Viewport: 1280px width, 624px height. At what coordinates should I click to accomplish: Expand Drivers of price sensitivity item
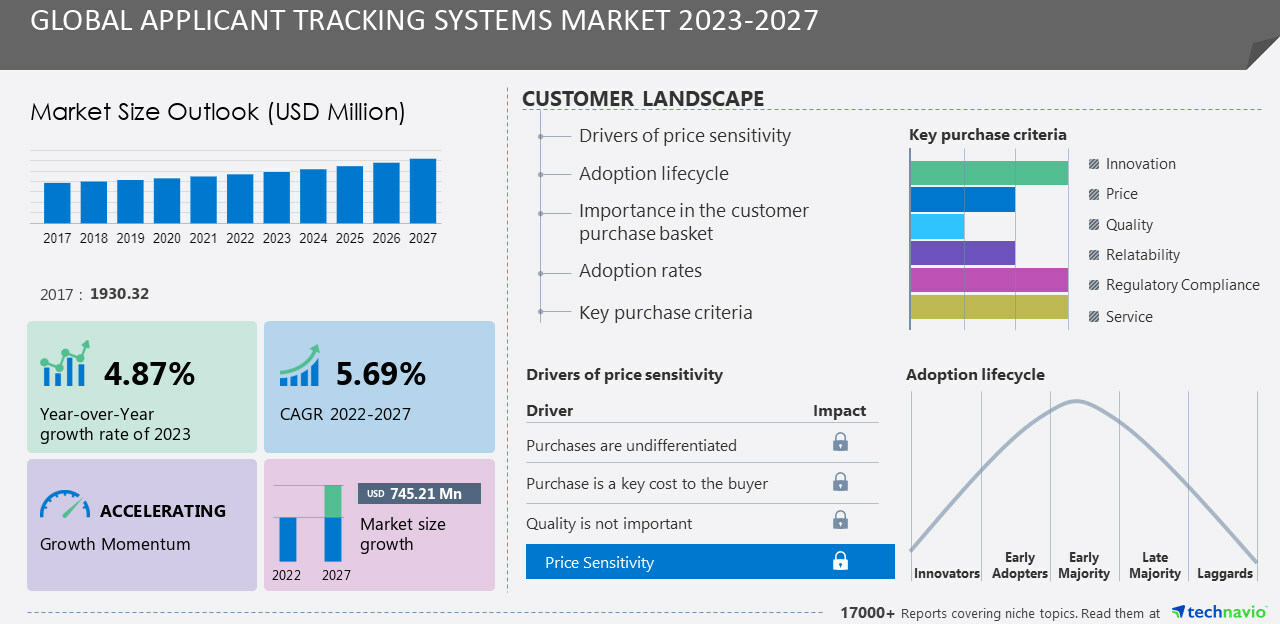click(x=684, y=136)
